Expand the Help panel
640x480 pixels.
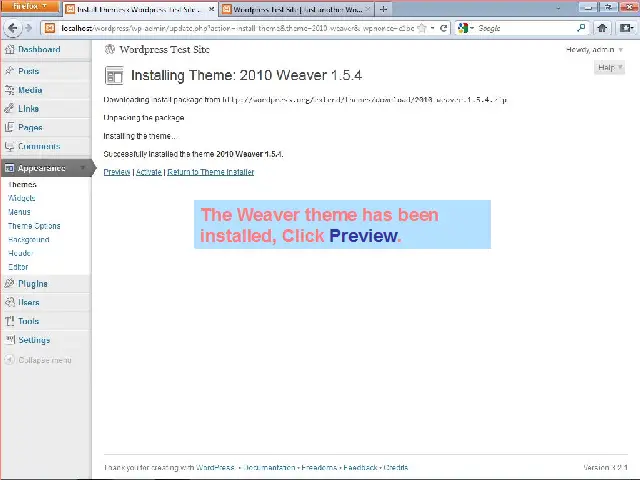point(609,67)
